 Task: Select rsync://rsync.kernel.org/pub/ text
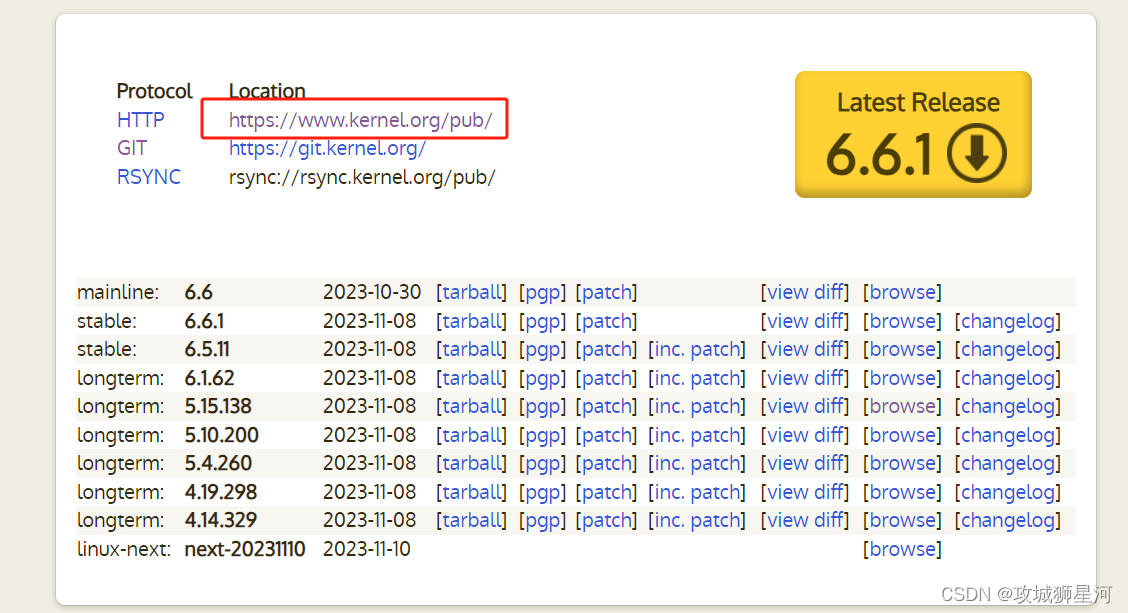[362, 177]
